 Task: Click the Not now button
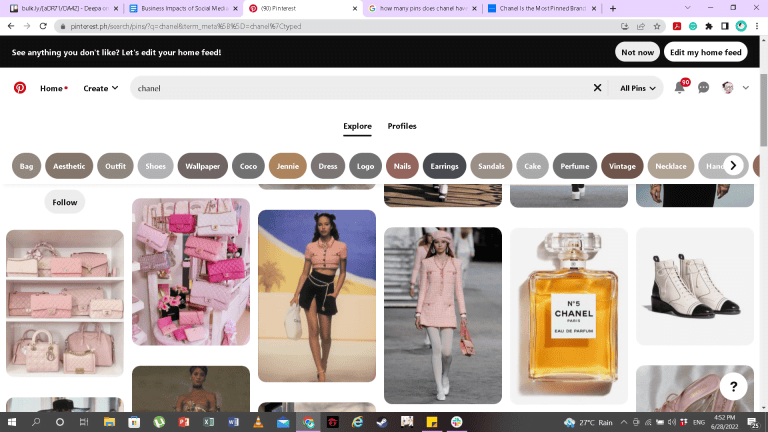(637, 52)
